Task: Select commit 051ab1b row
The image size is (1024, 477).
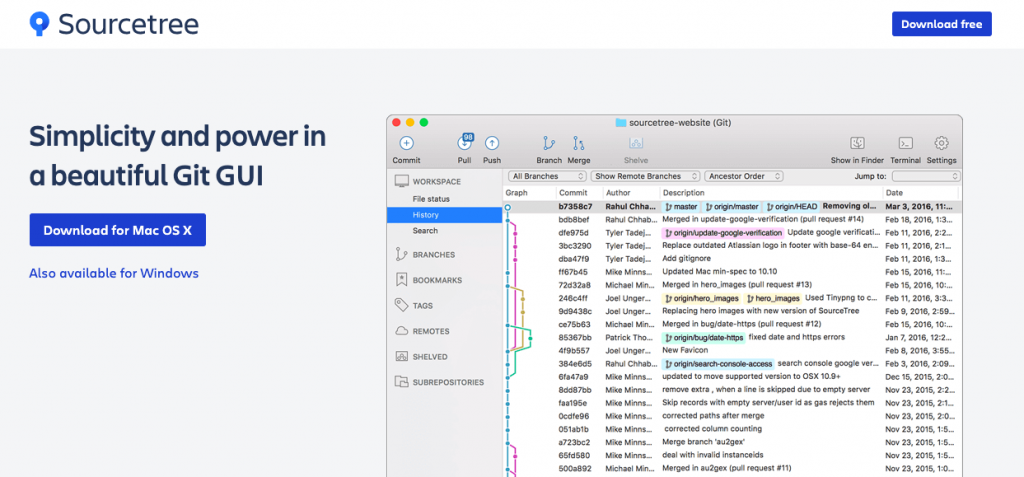Action: pos(731,429)
